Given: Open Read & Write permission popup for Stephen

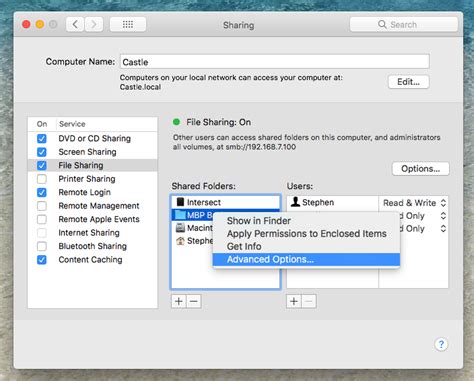Looking at the screenshot, I should click(414, 203).
